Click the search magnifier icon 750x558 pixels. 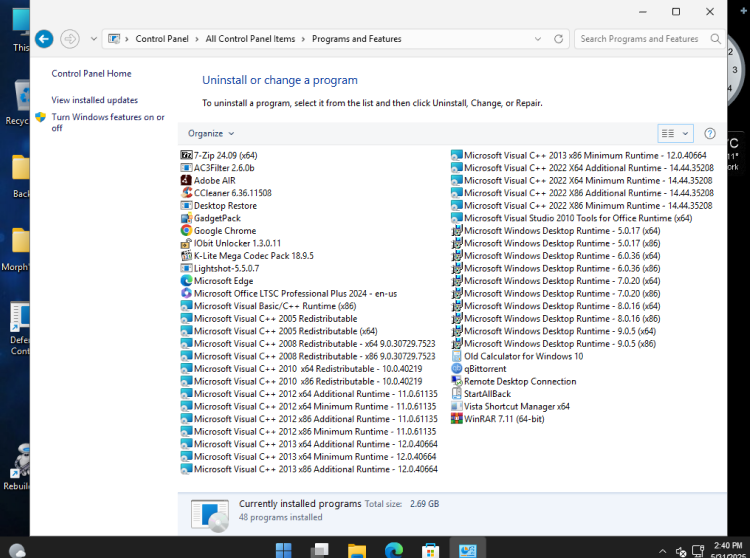[x=715, y=39]
